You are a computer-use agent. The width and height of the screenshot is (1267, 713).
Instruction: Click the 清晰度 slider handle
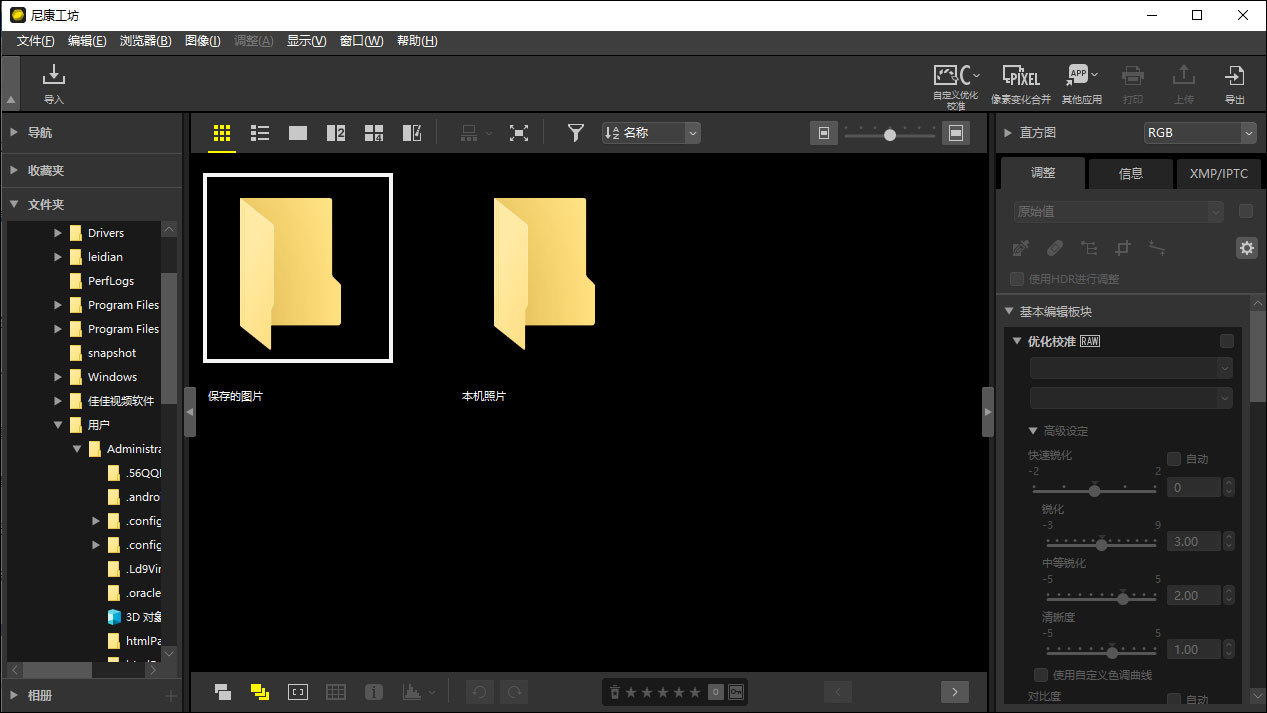[x=1111, y=652]
